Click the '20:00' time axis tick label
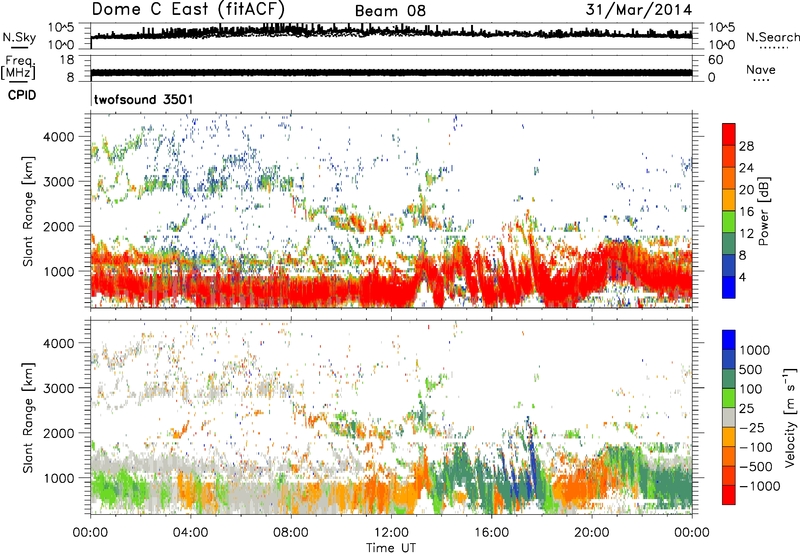Viewport: 800px width, 554px height. click(x=592, y=533)
